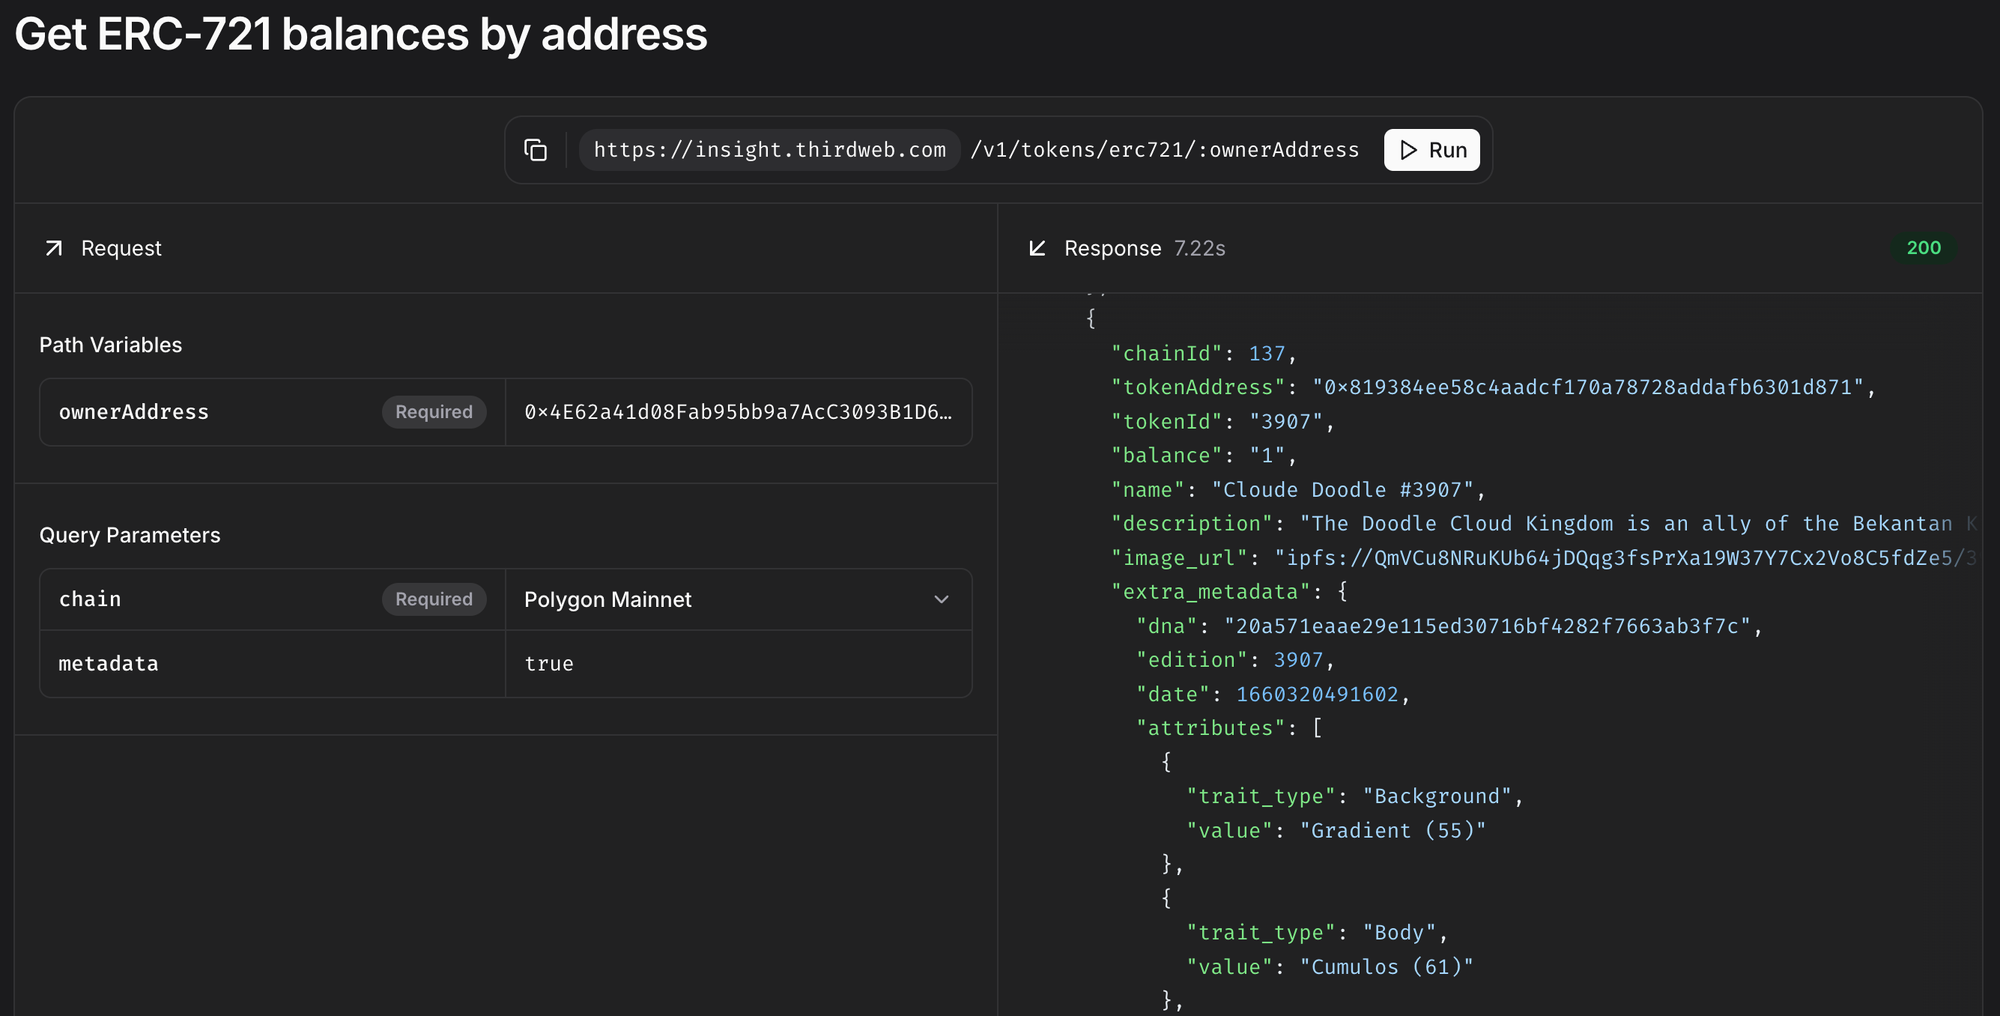Click the 200 status badge
Screen dimensions: 2000x1016
(x=1924, y=248)
